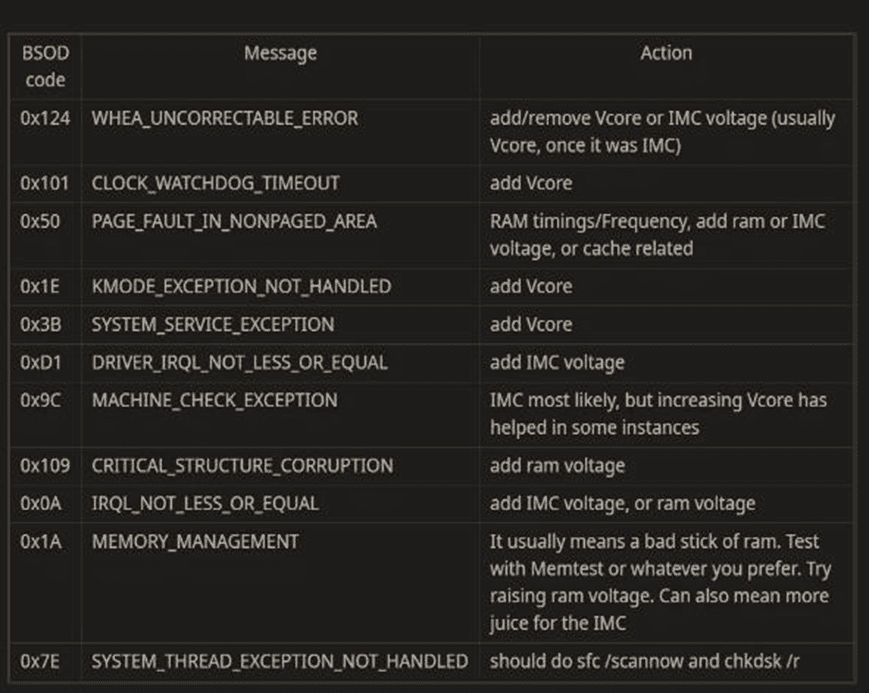Click the Action column header

[x=666, y=53]
